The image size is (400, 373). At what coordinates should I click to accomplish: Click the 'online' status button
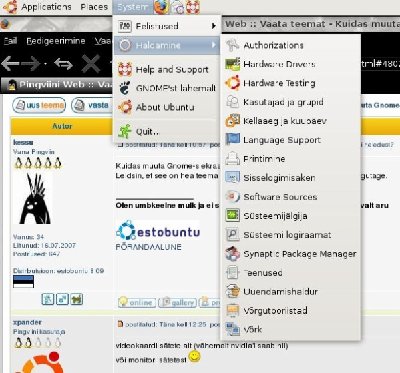click(137, 302)
